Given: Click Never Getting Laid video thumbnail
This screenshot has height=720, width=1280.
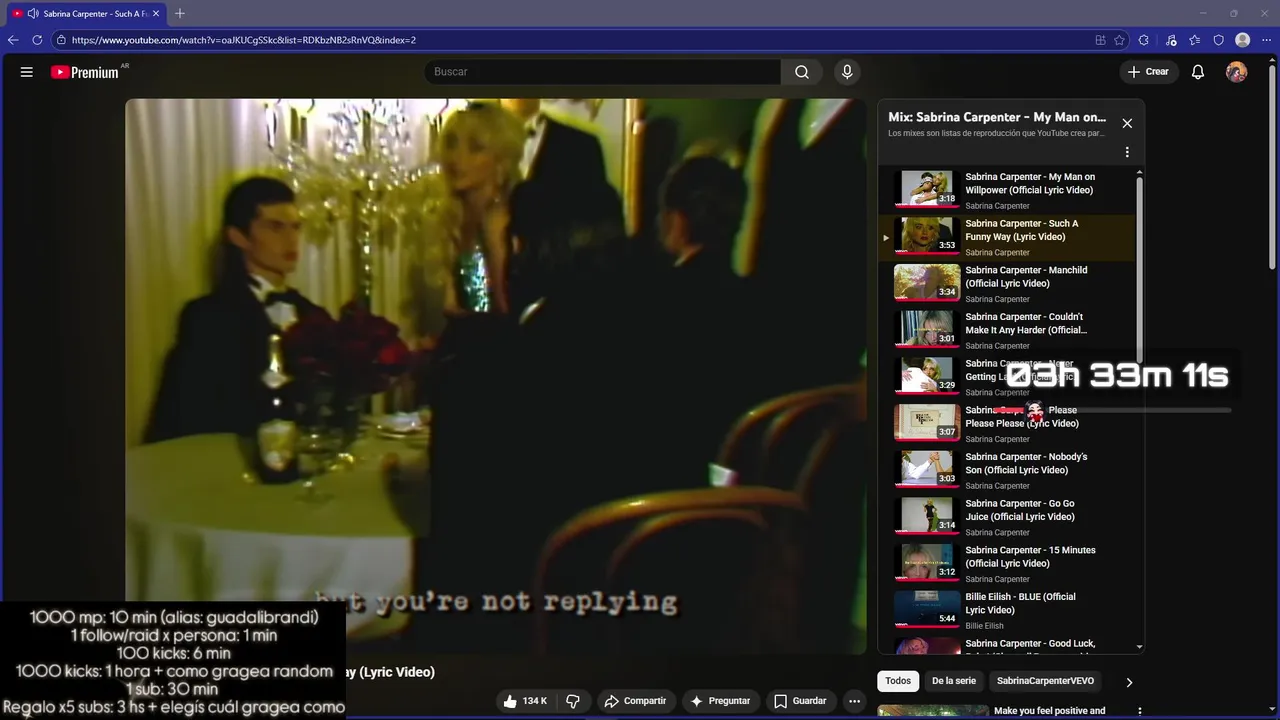Looking at the screenshot, I should [927, 375].
